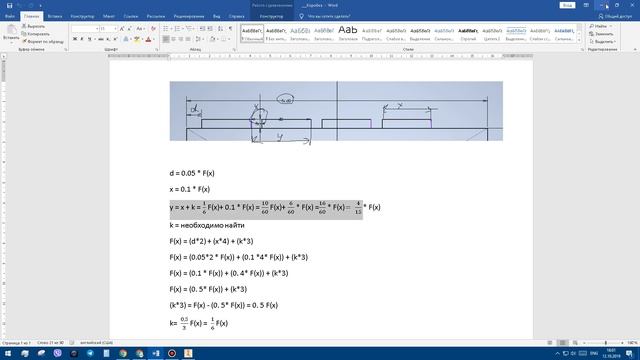Switch to Рассылки (Mailings) tab
Screen dimensions: 640x360
coord(156,16)
